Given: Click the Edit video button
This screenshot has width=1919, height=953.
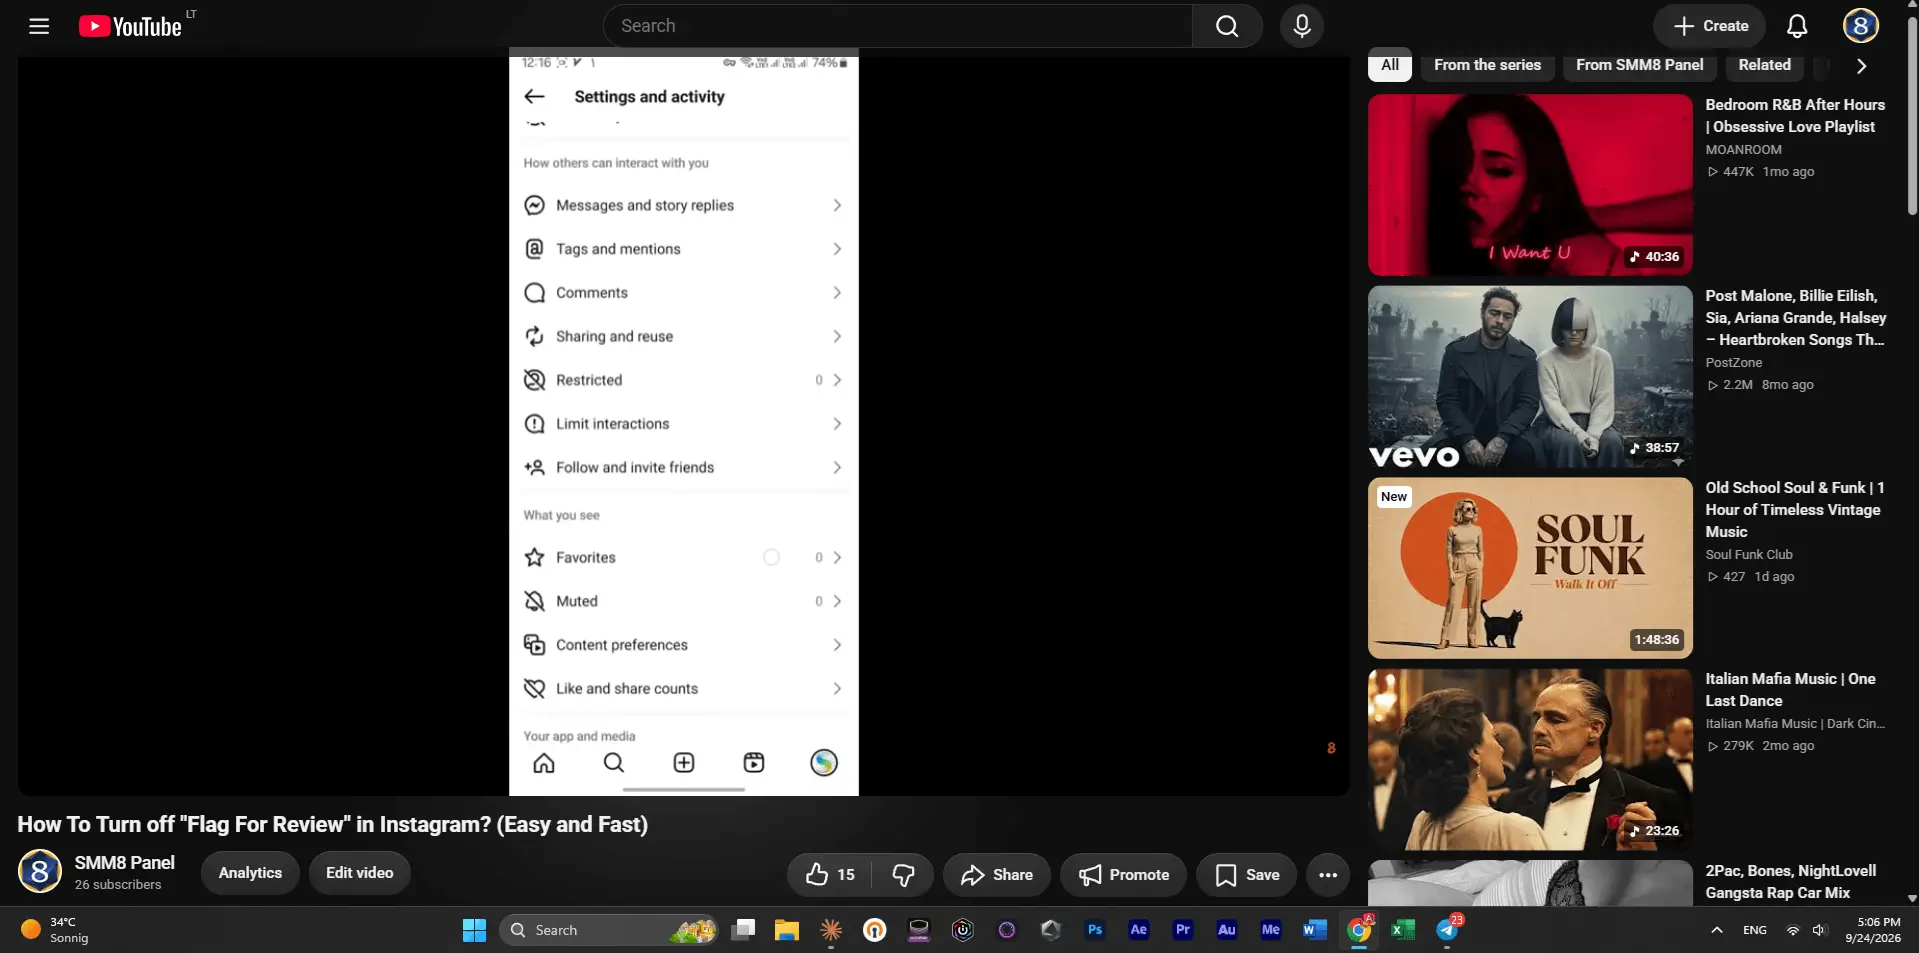Looking at the screenshot, I should pos(360,873).
